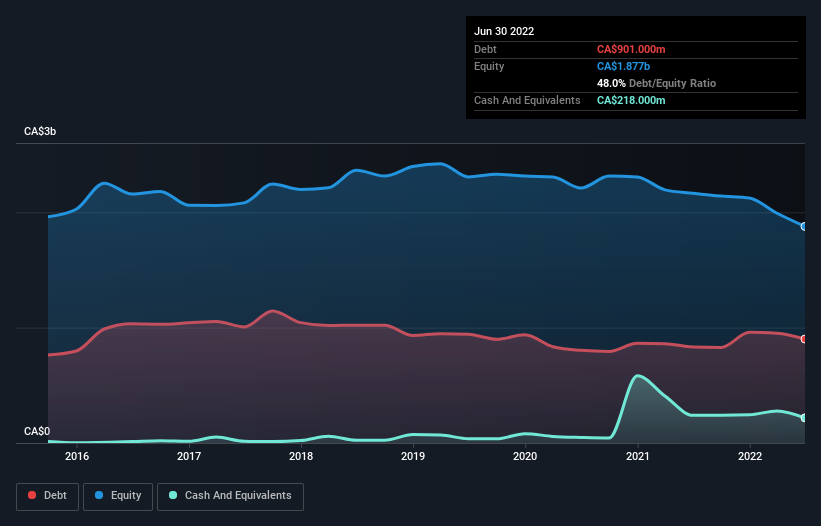Image resolution: width=821 pixels, height=526 pixels.
Task: Click the CA$218.000m cash value
Action: pos(631,100)
